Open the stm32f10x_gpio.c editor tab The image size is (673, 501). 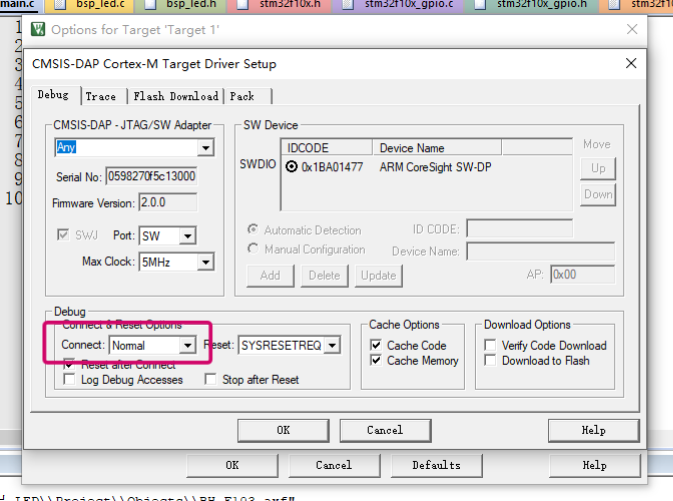400,5
